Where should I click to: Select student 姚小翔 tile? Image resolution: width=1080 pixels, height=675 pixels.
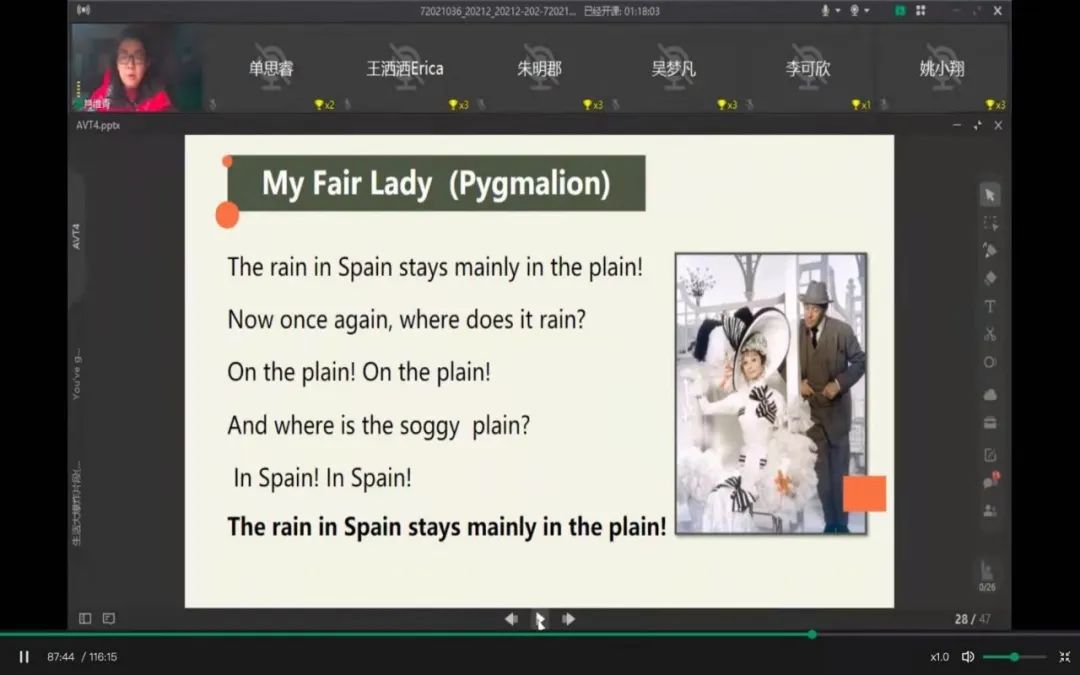942,68
